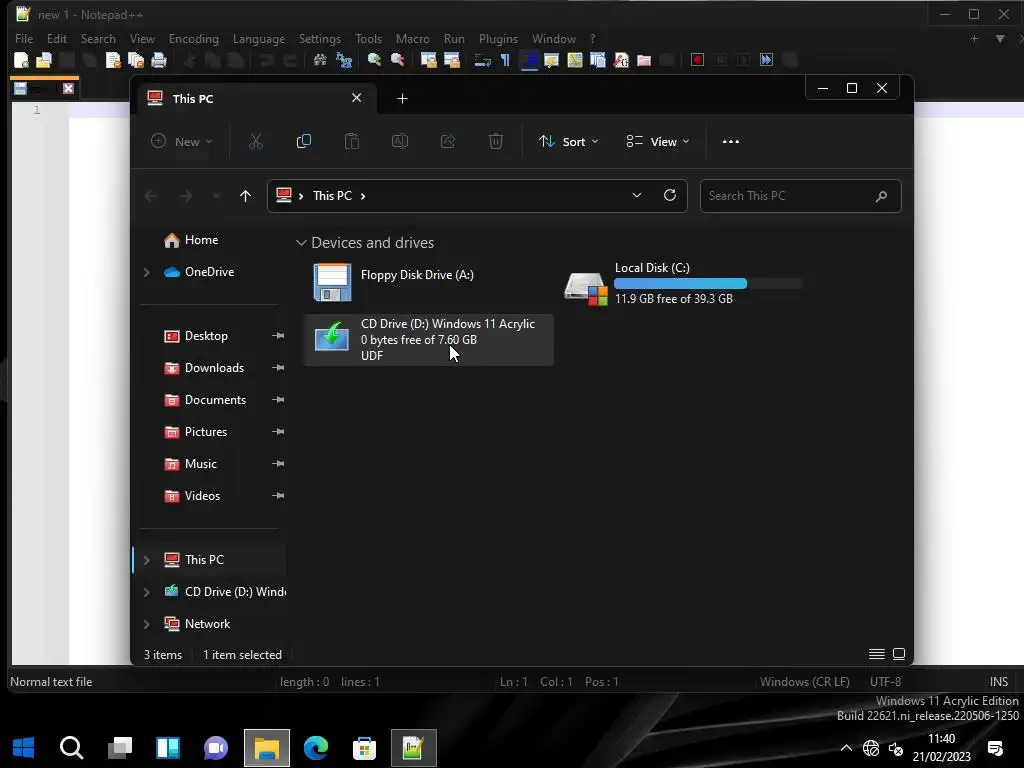Viewport: 1024px width, 768px height.
Task: Click the See more three-dots button
Action: (x=731, y=142)
